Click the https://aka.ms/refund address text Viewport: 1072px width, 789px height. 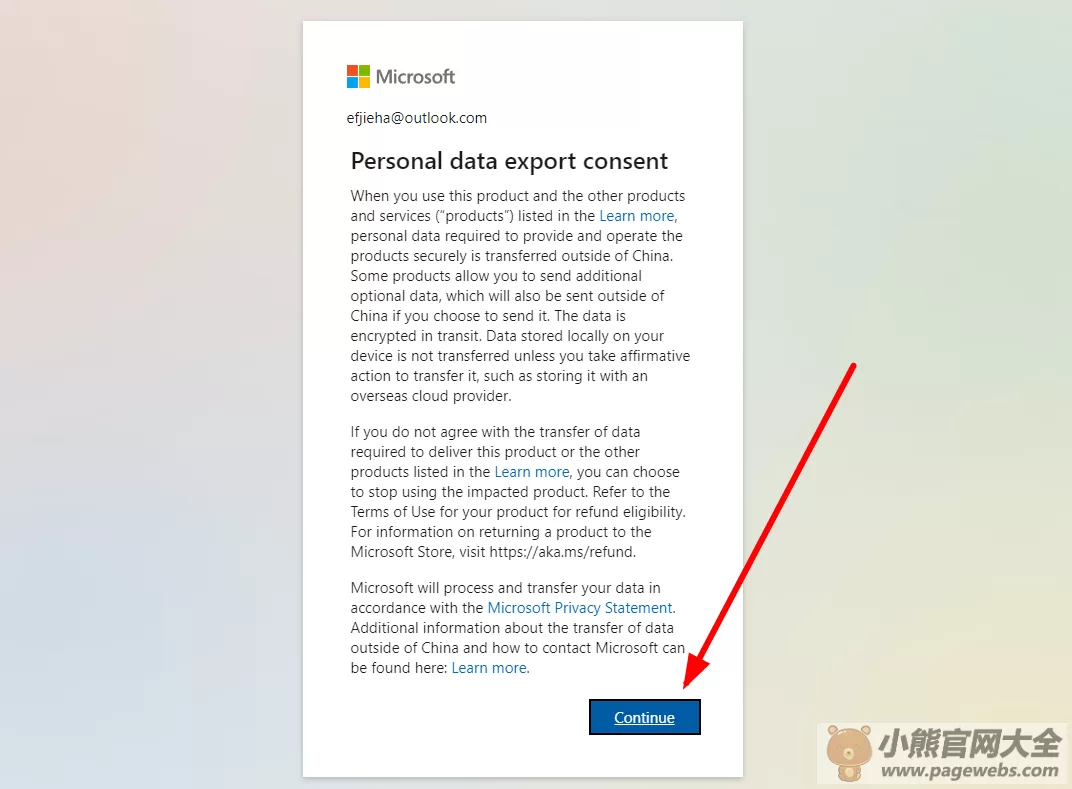point(562,552)
